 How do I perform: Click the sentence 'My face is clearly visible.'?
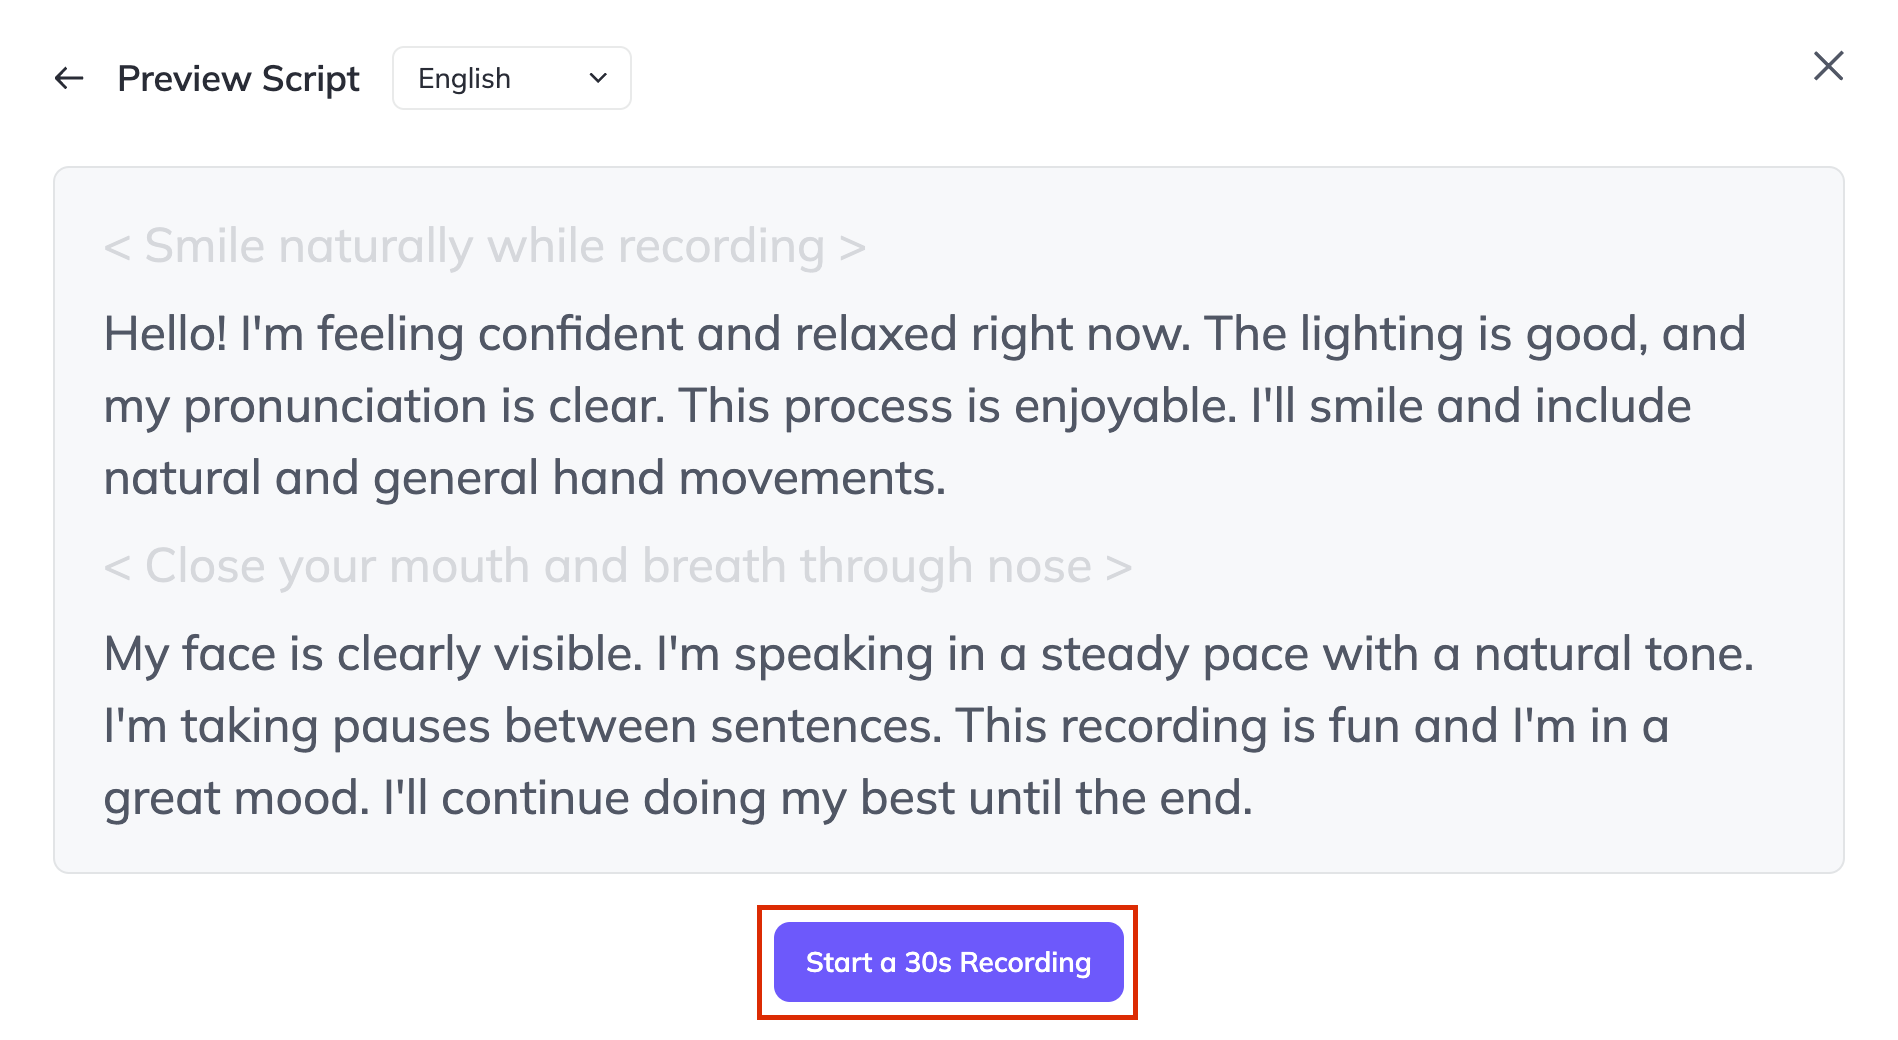click(372, 654)
